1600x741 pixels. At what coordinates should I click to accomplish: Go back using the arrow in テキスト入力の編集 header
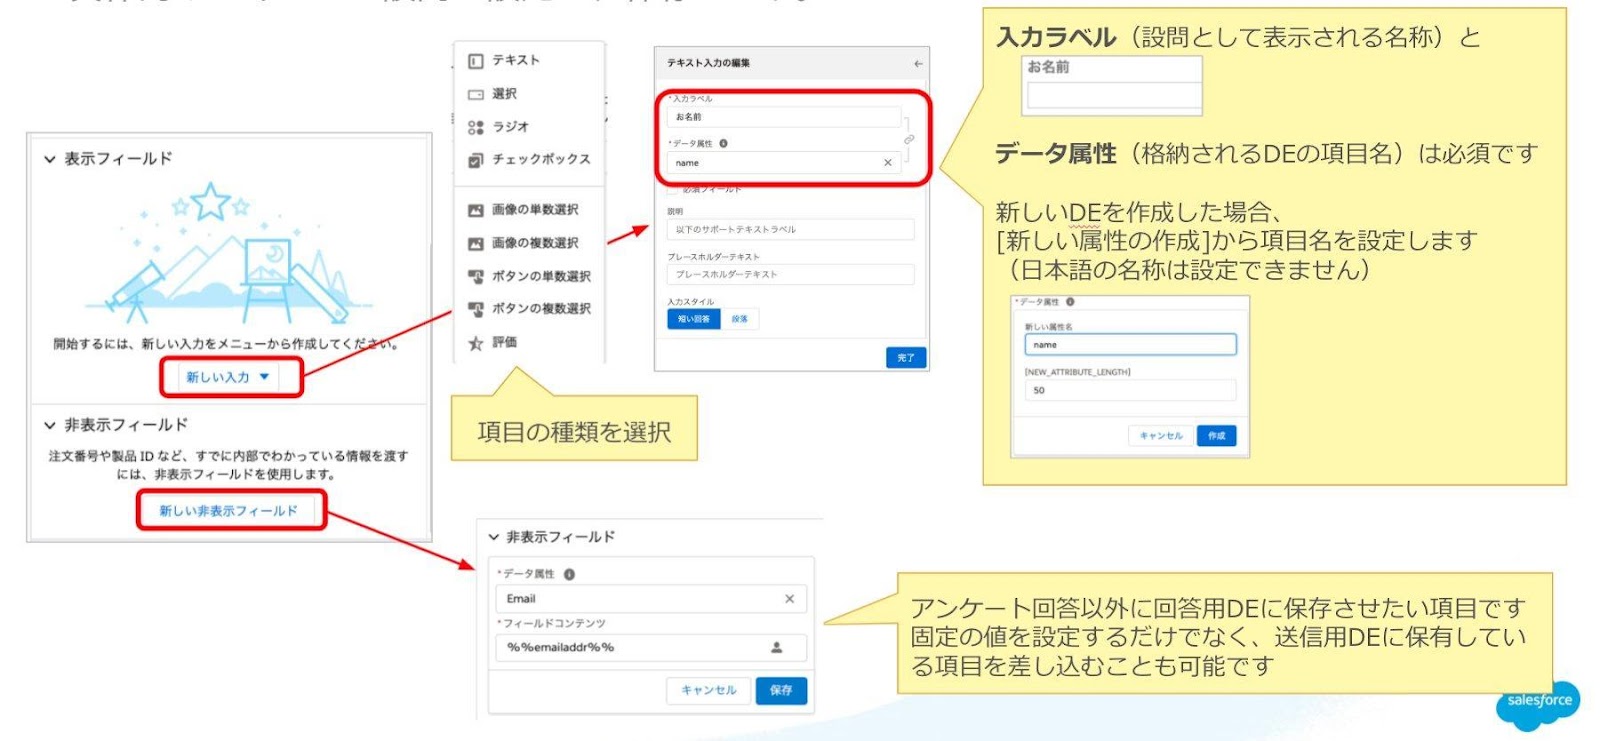(x=918, y=63)
